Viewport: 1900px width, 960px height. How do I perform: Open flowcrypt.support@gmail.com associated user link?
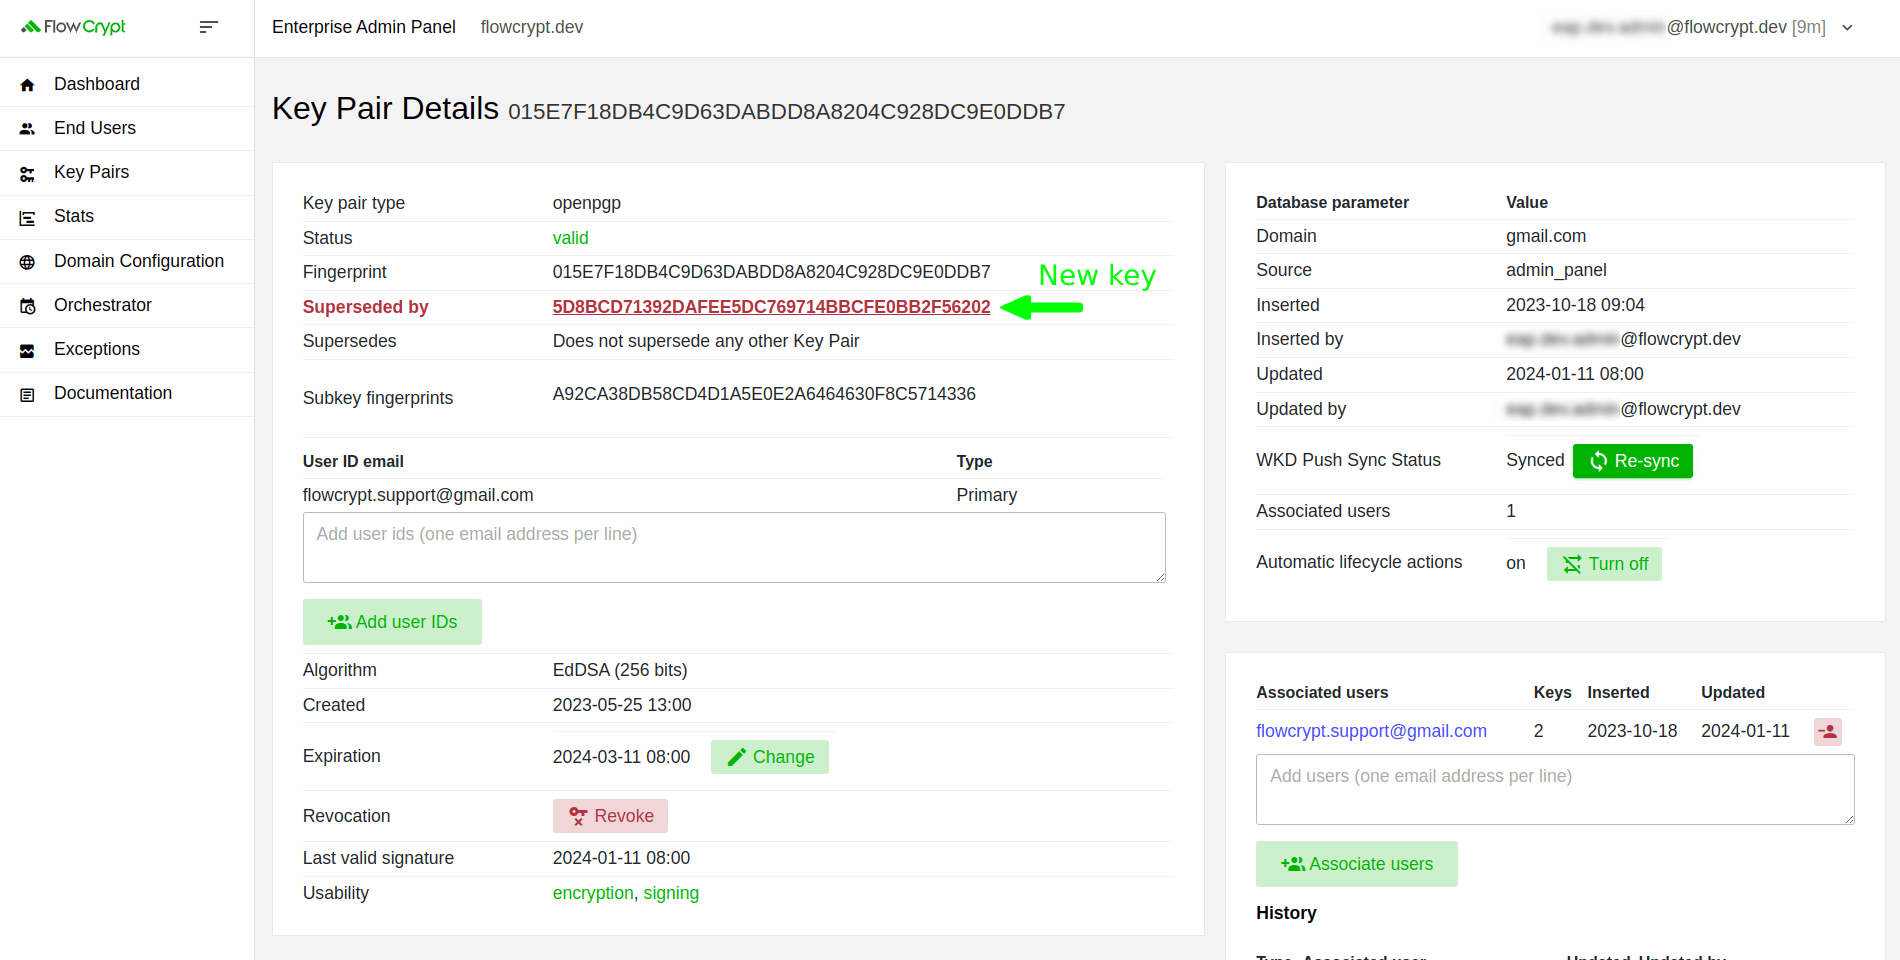(1371, 731)
